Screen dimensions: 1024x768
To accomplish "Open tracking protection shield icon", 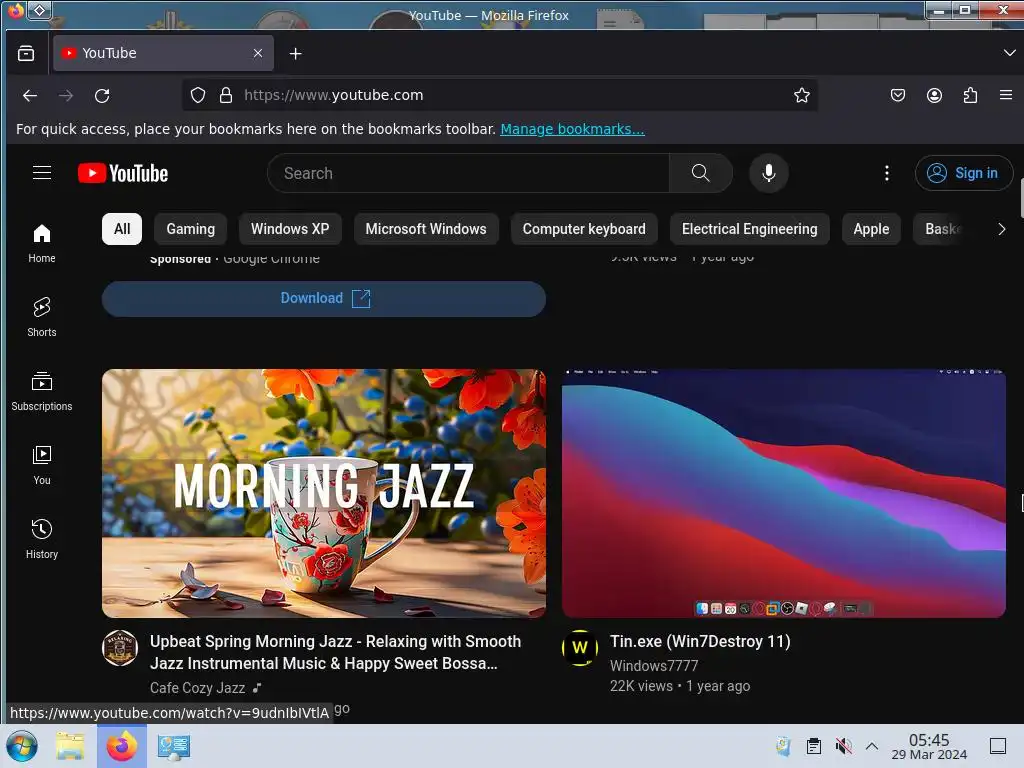I will click(x=198, y=95).
